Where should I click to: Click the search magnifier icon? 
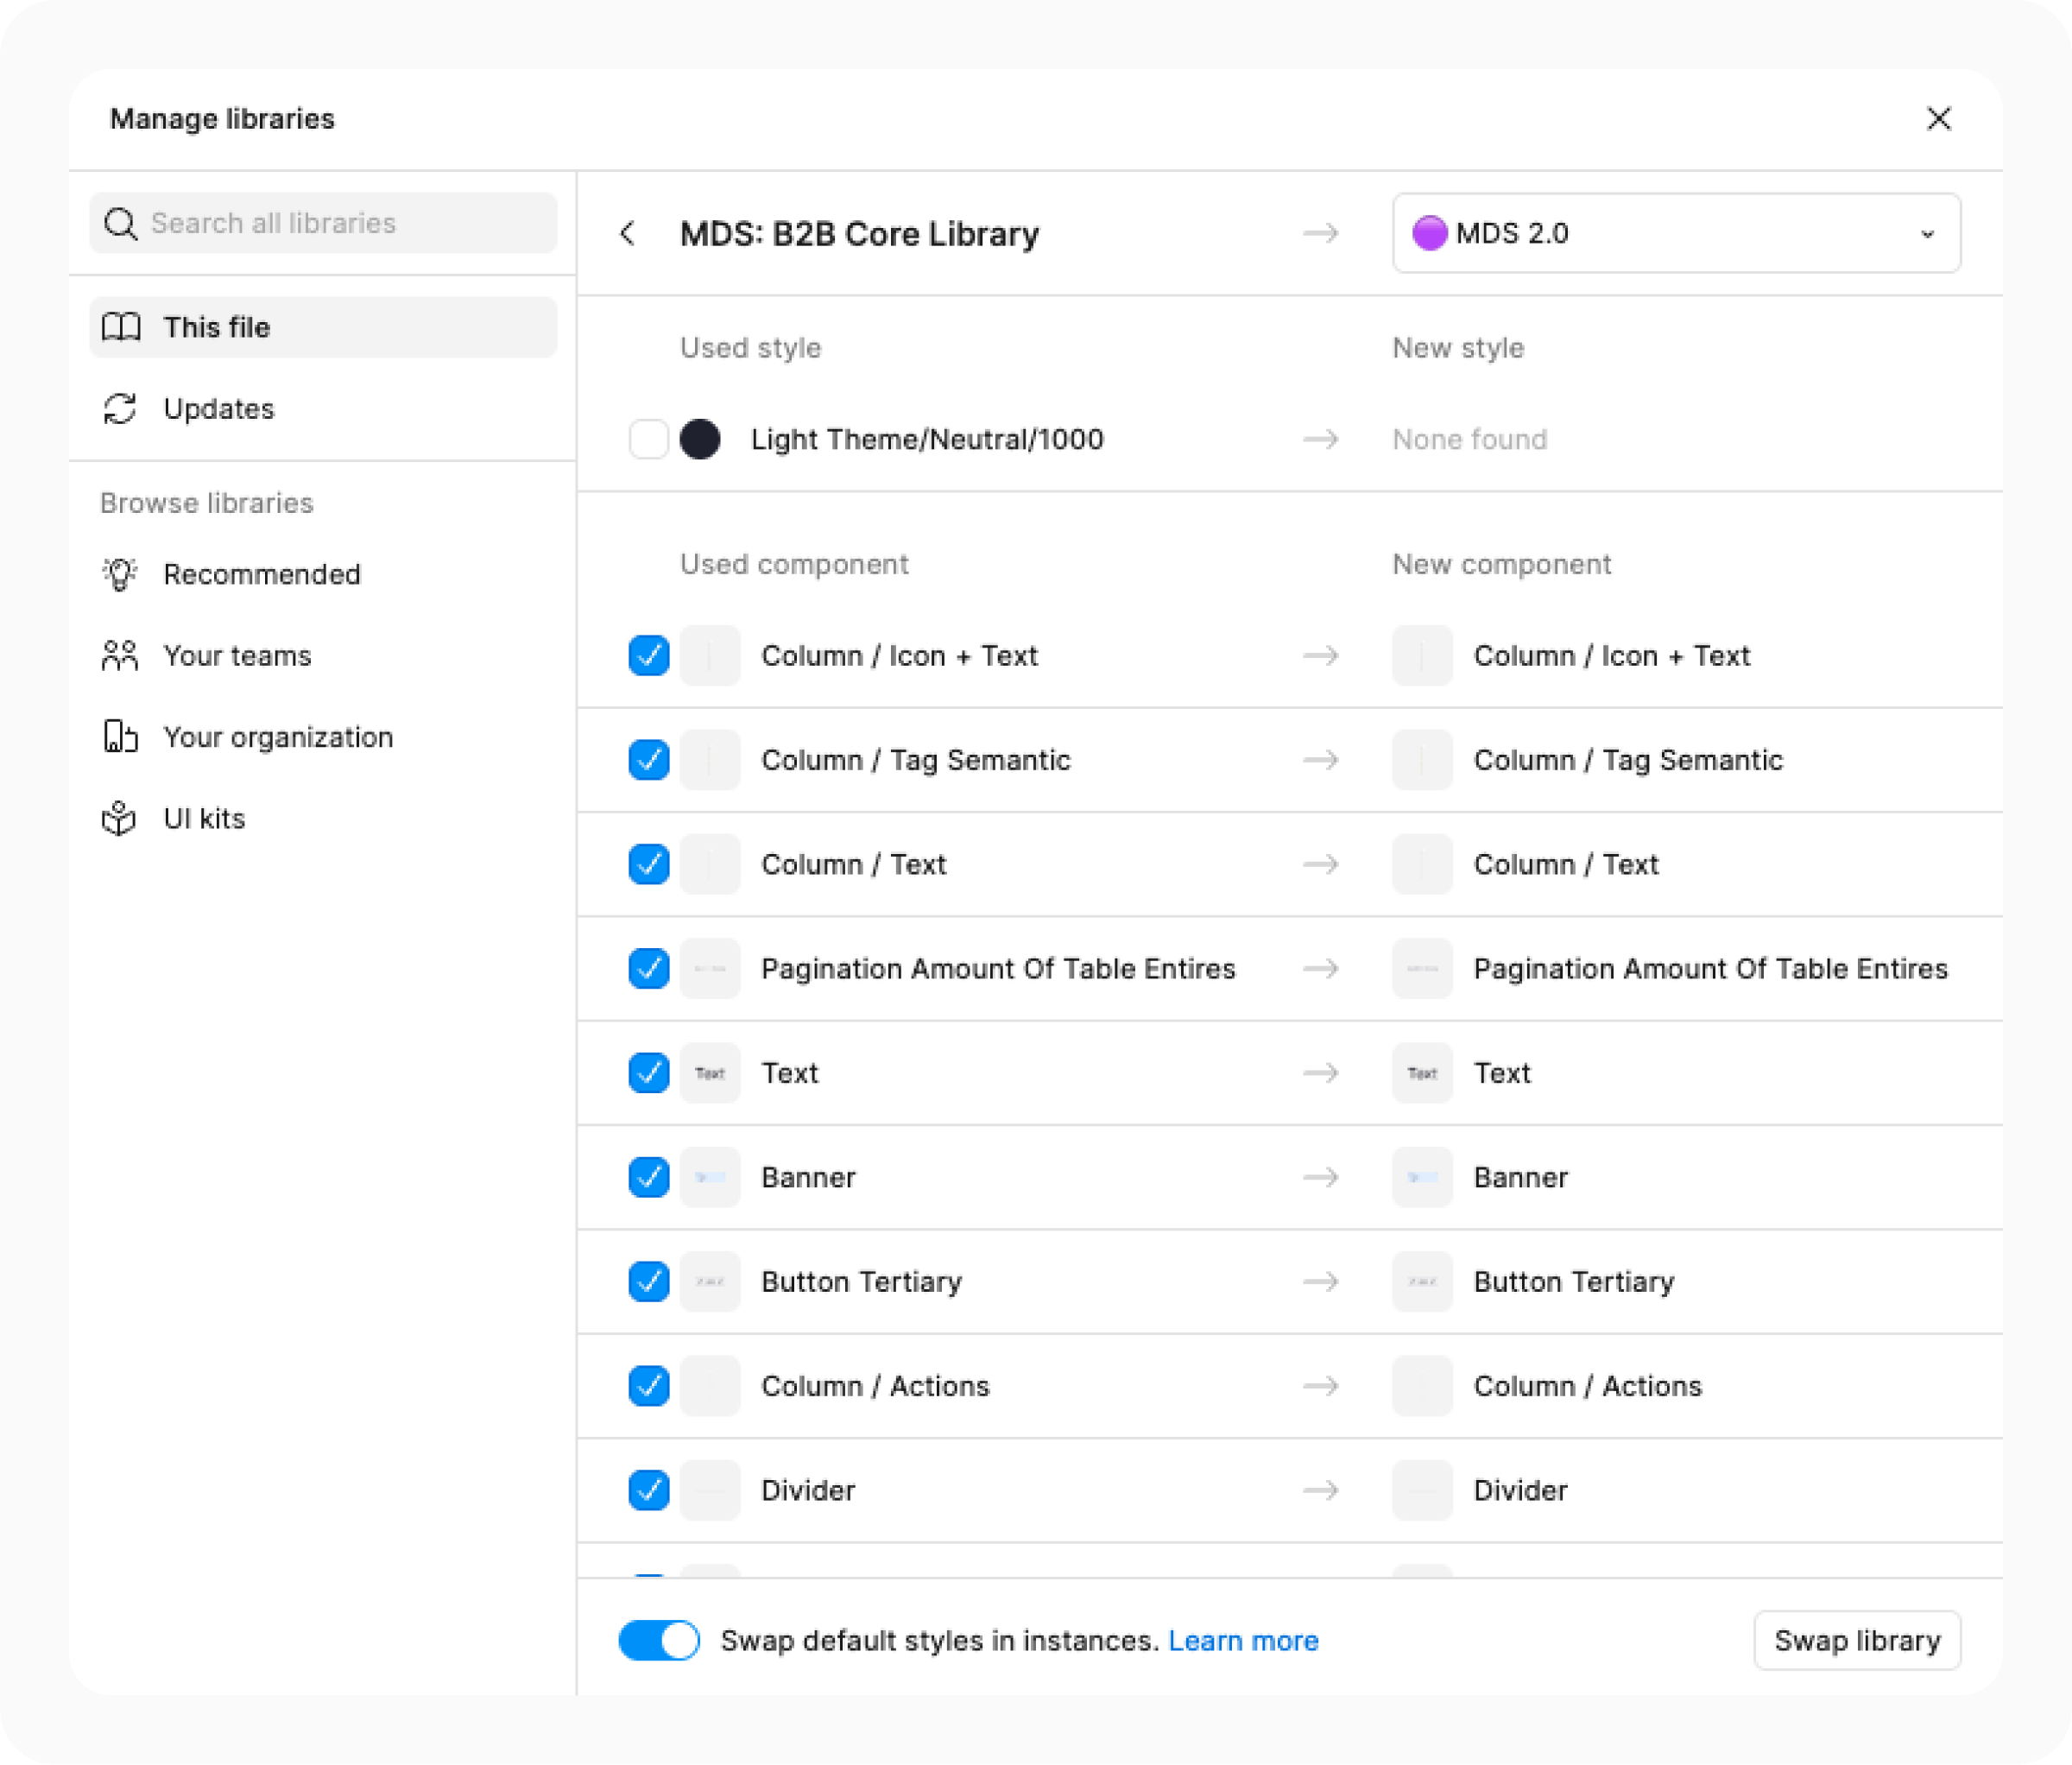(120, 223)
